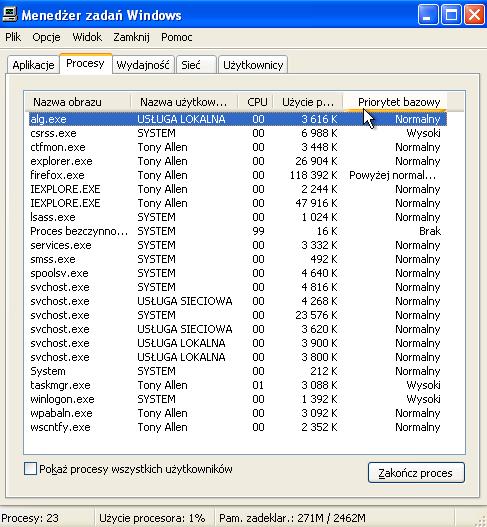
Task: Click the Zakończ proces button
Action: [416, 473]
